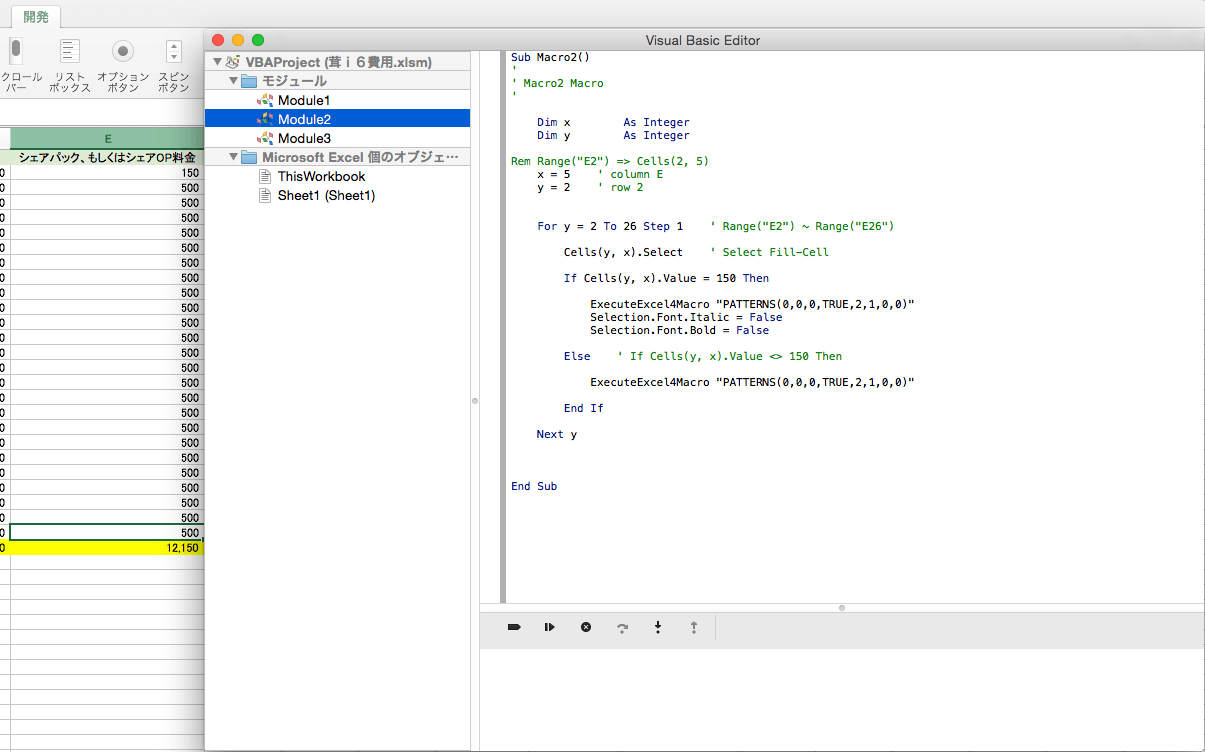Click the breakpoint toggle icon in debug toolbar
This screenshot has height=752, width=1205.
[514, 627]
